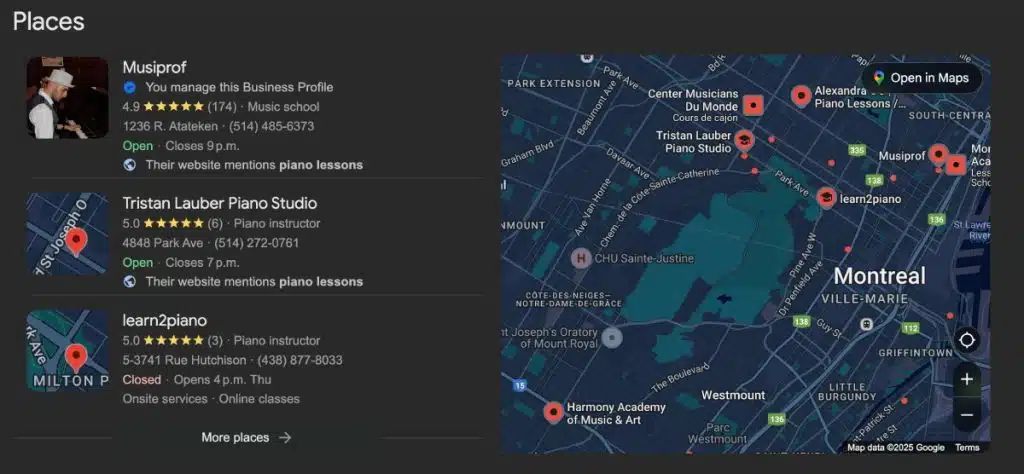This screenshot has height=474, width=1024.
Task: Click highway 335 shield on map
Action: pyautogui.click(x=857, y=150)
